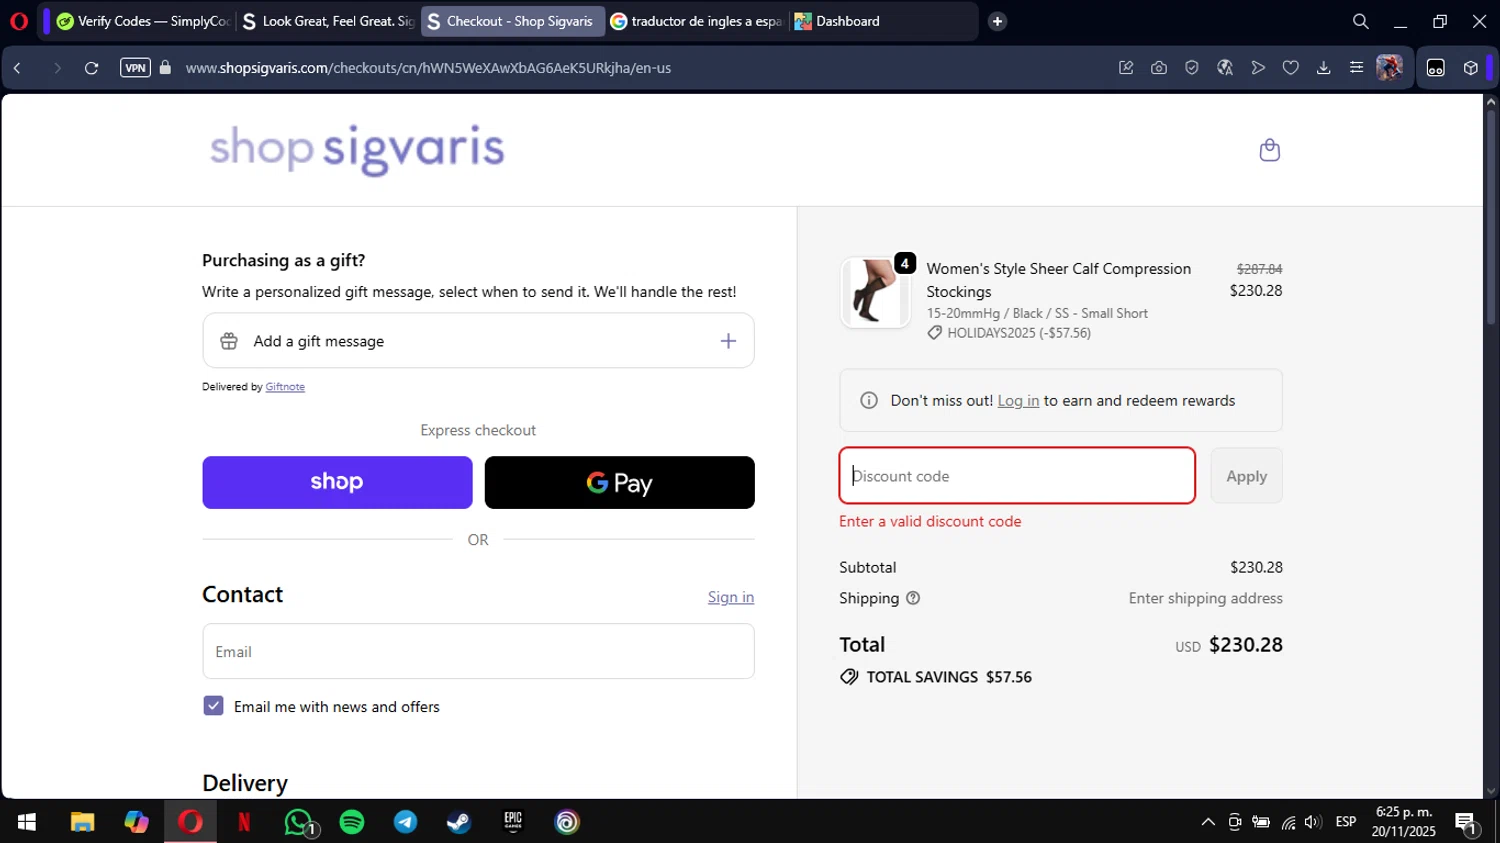Switch to Verify Codes SimplyCodes tab

click(x=142, y=21)
